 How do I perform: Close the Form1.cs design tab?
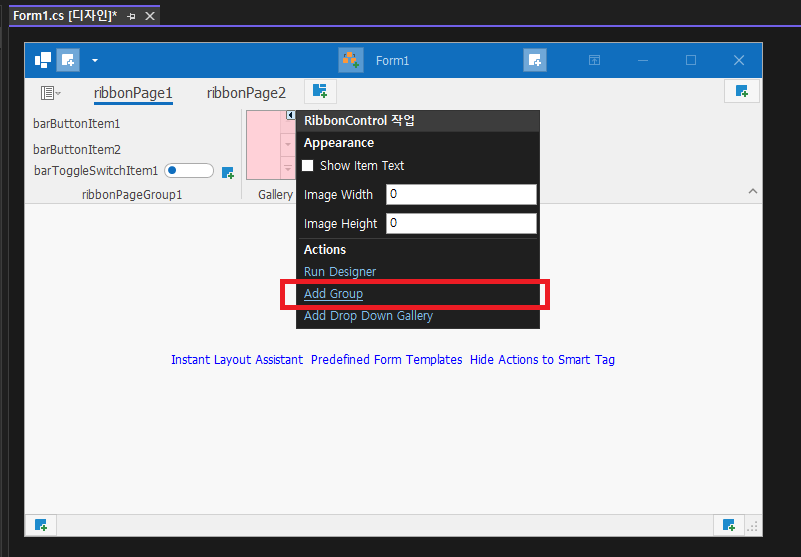coord(150,16)
